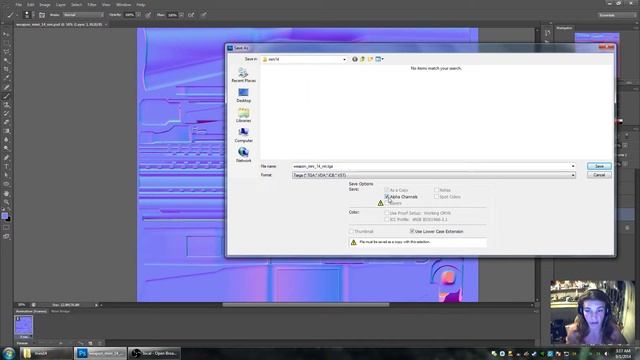Open the Format dropdown list

click(x=573, y=175)
